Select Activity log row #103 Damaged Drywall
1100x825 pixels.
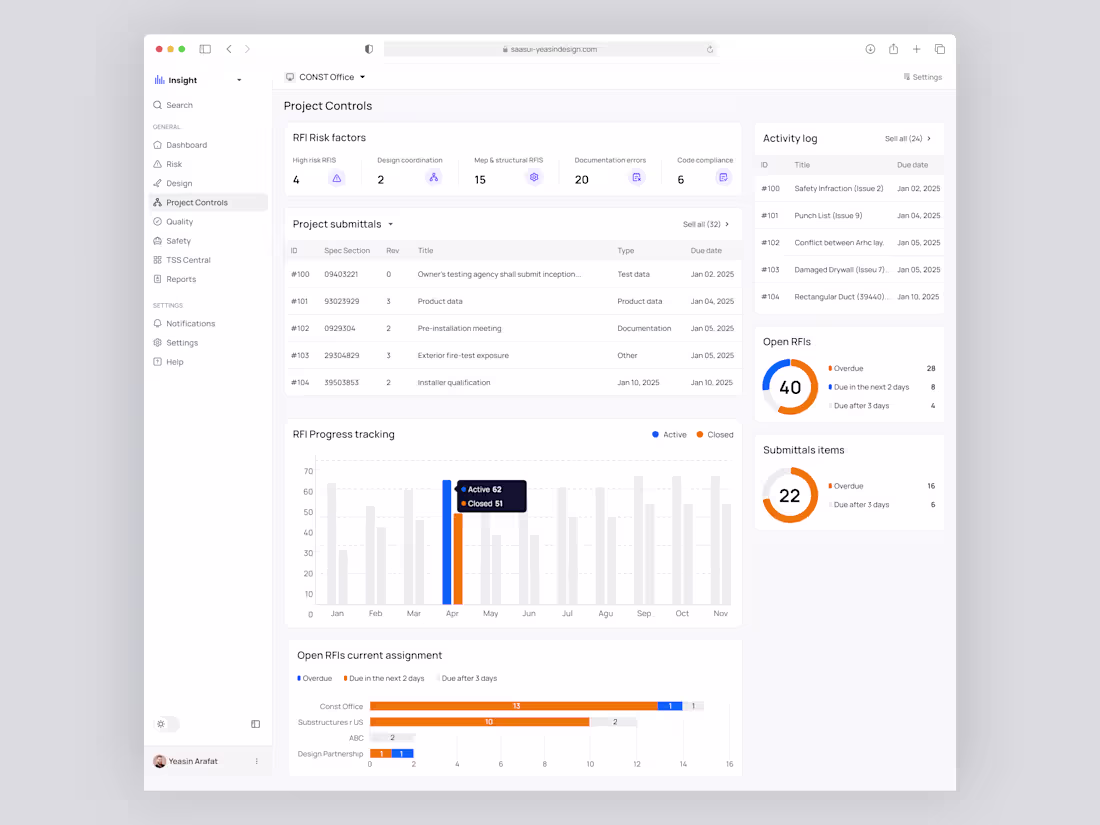[849, 269]
